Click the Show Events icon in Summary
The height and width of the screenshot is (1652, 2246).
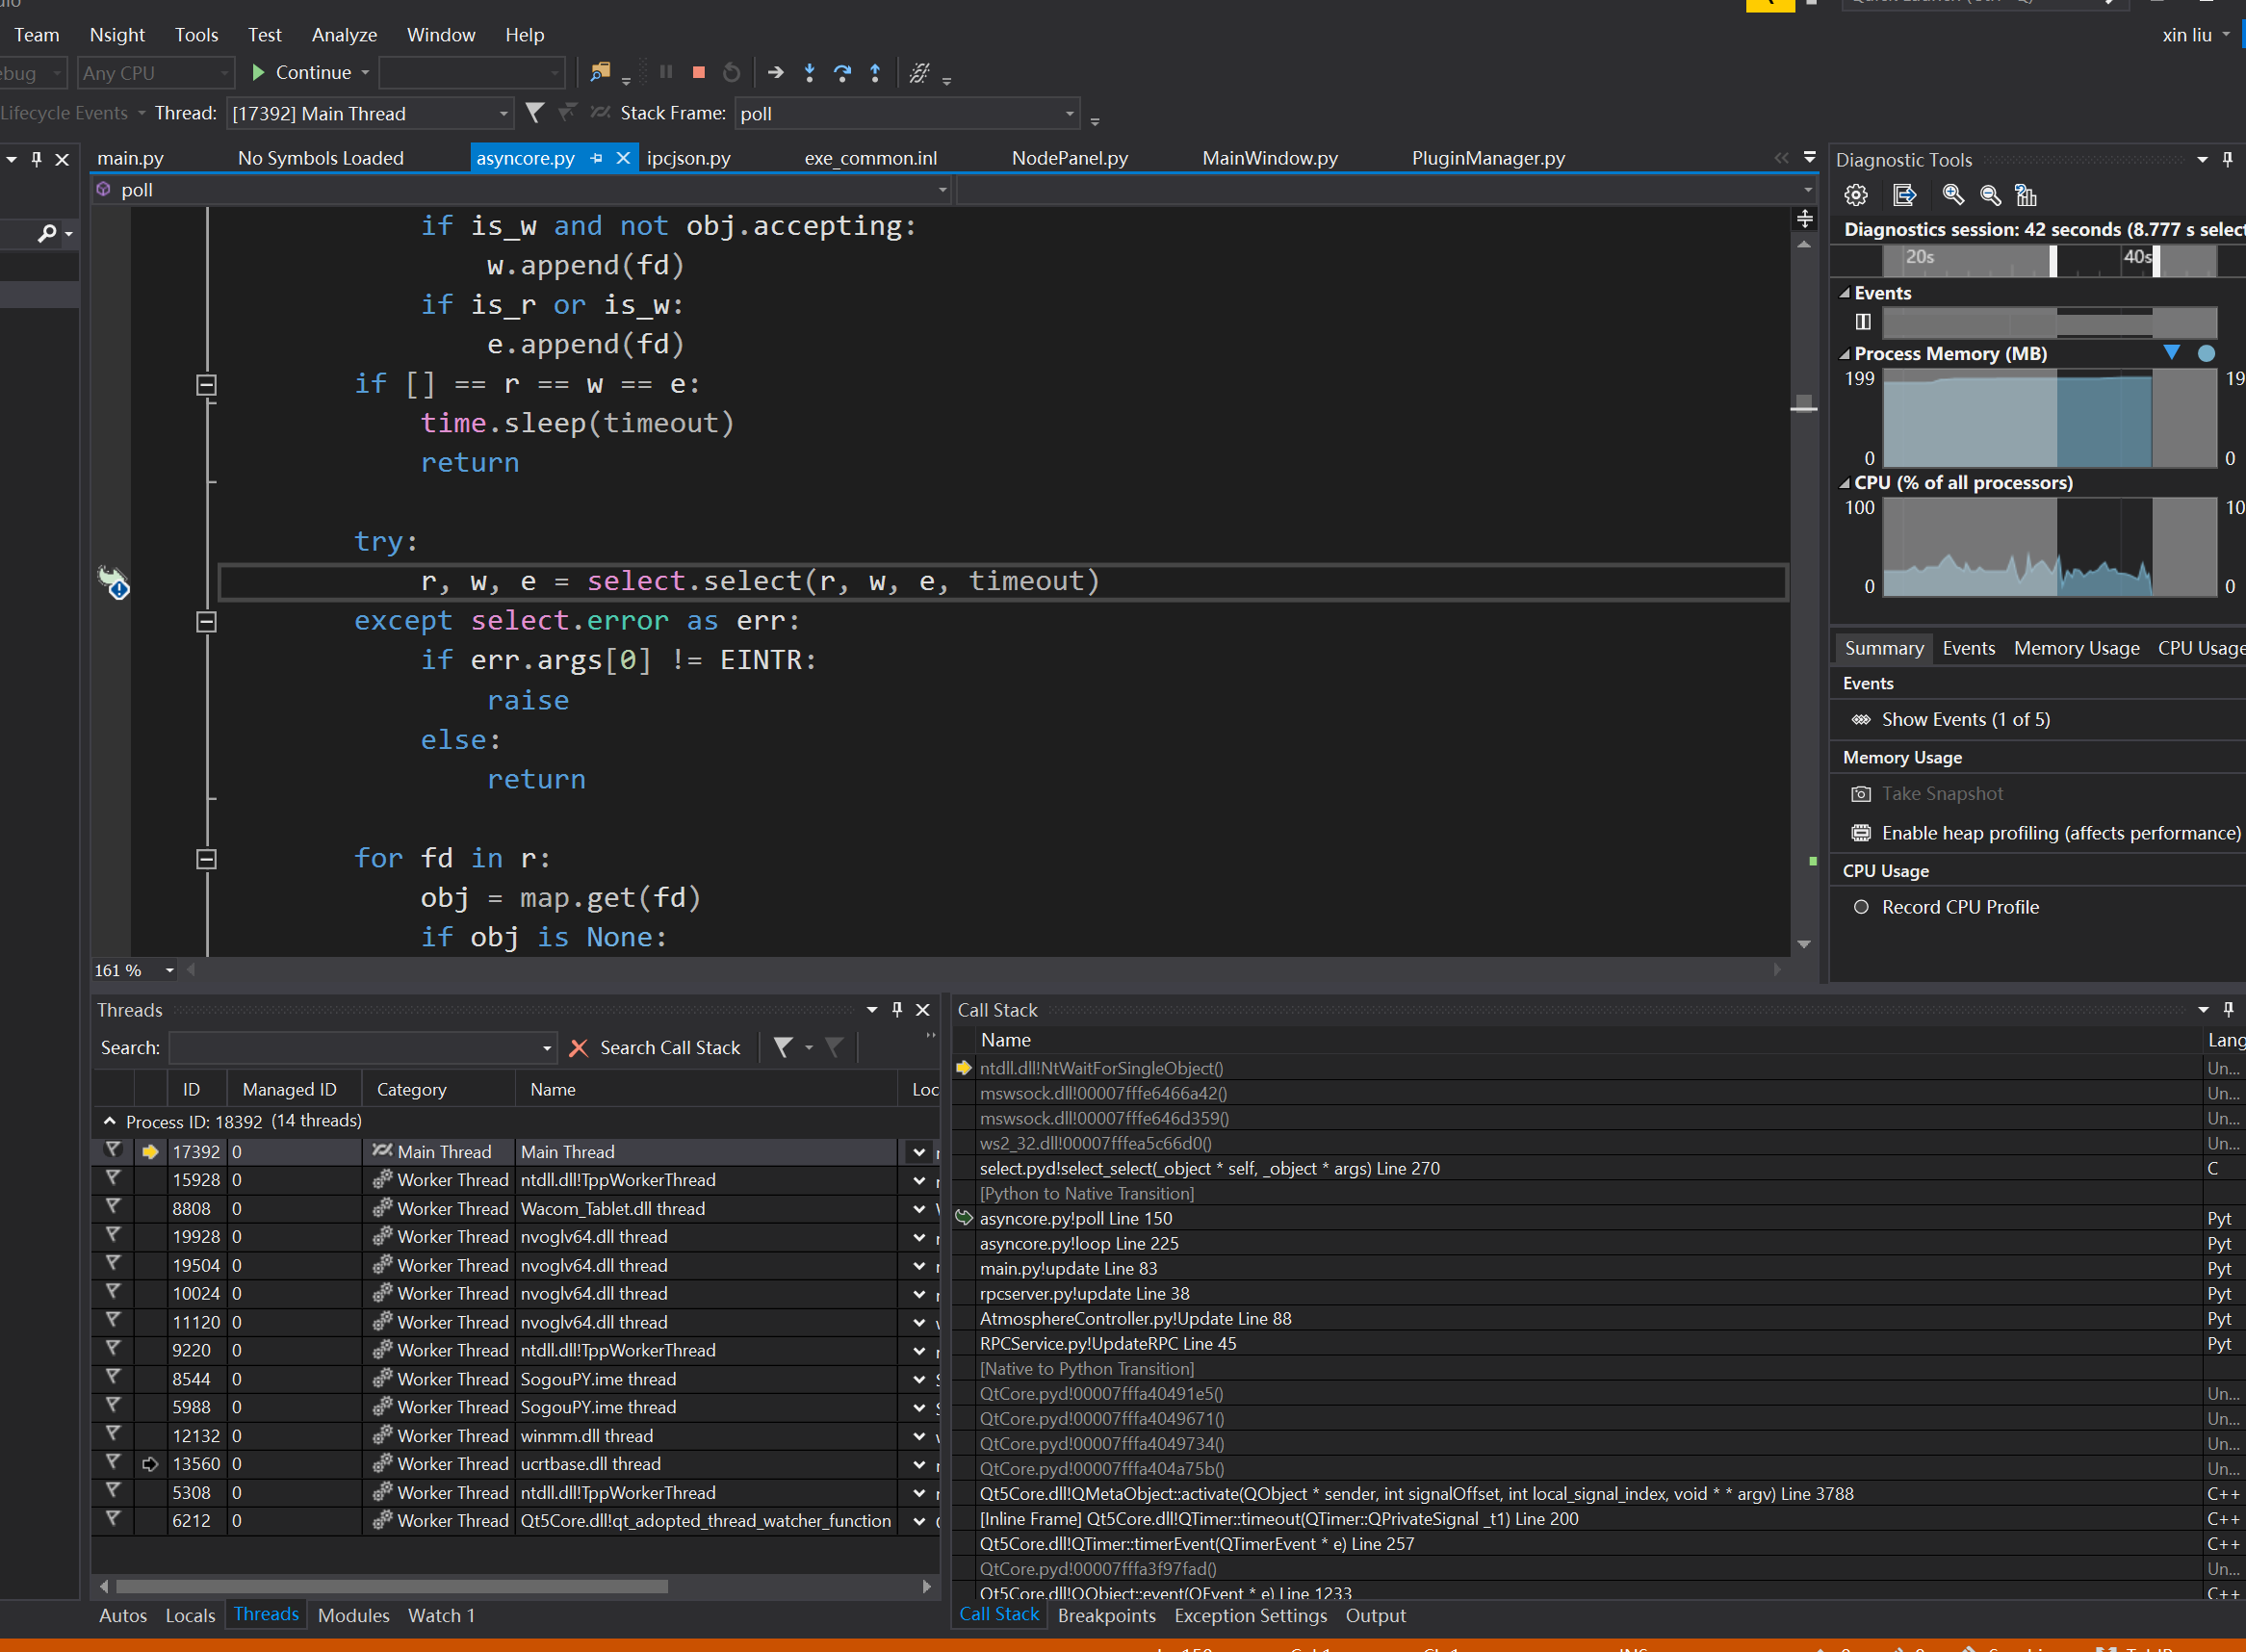click(x=1861, y=720)
